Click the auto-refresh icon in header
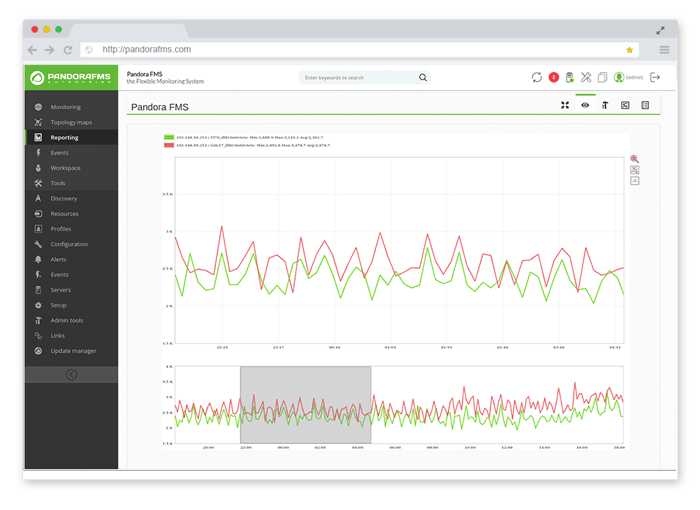 tap(537, 77)
